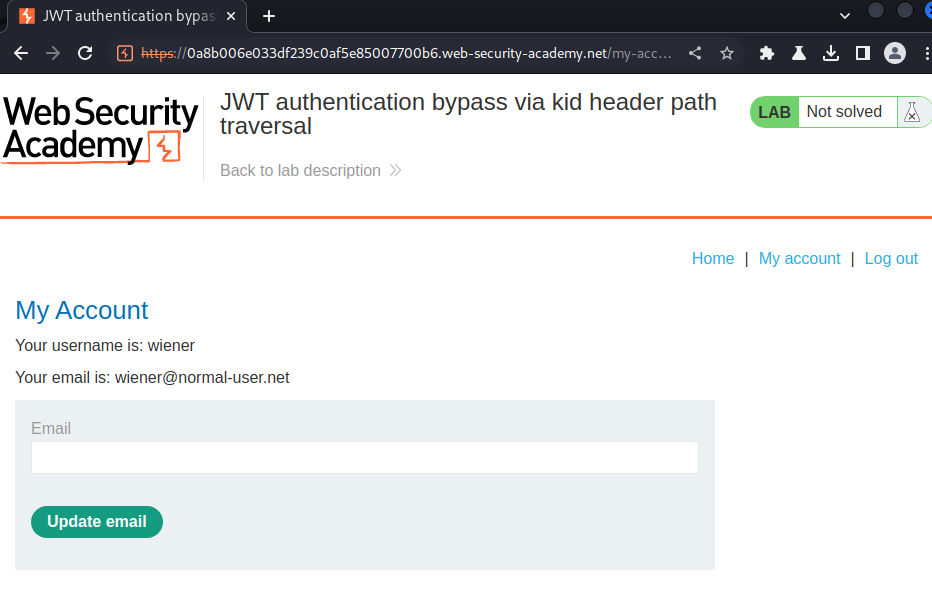This screenshot has width=932, height=592.
Task: Share this page via share icon
Action: click(695, 53)
